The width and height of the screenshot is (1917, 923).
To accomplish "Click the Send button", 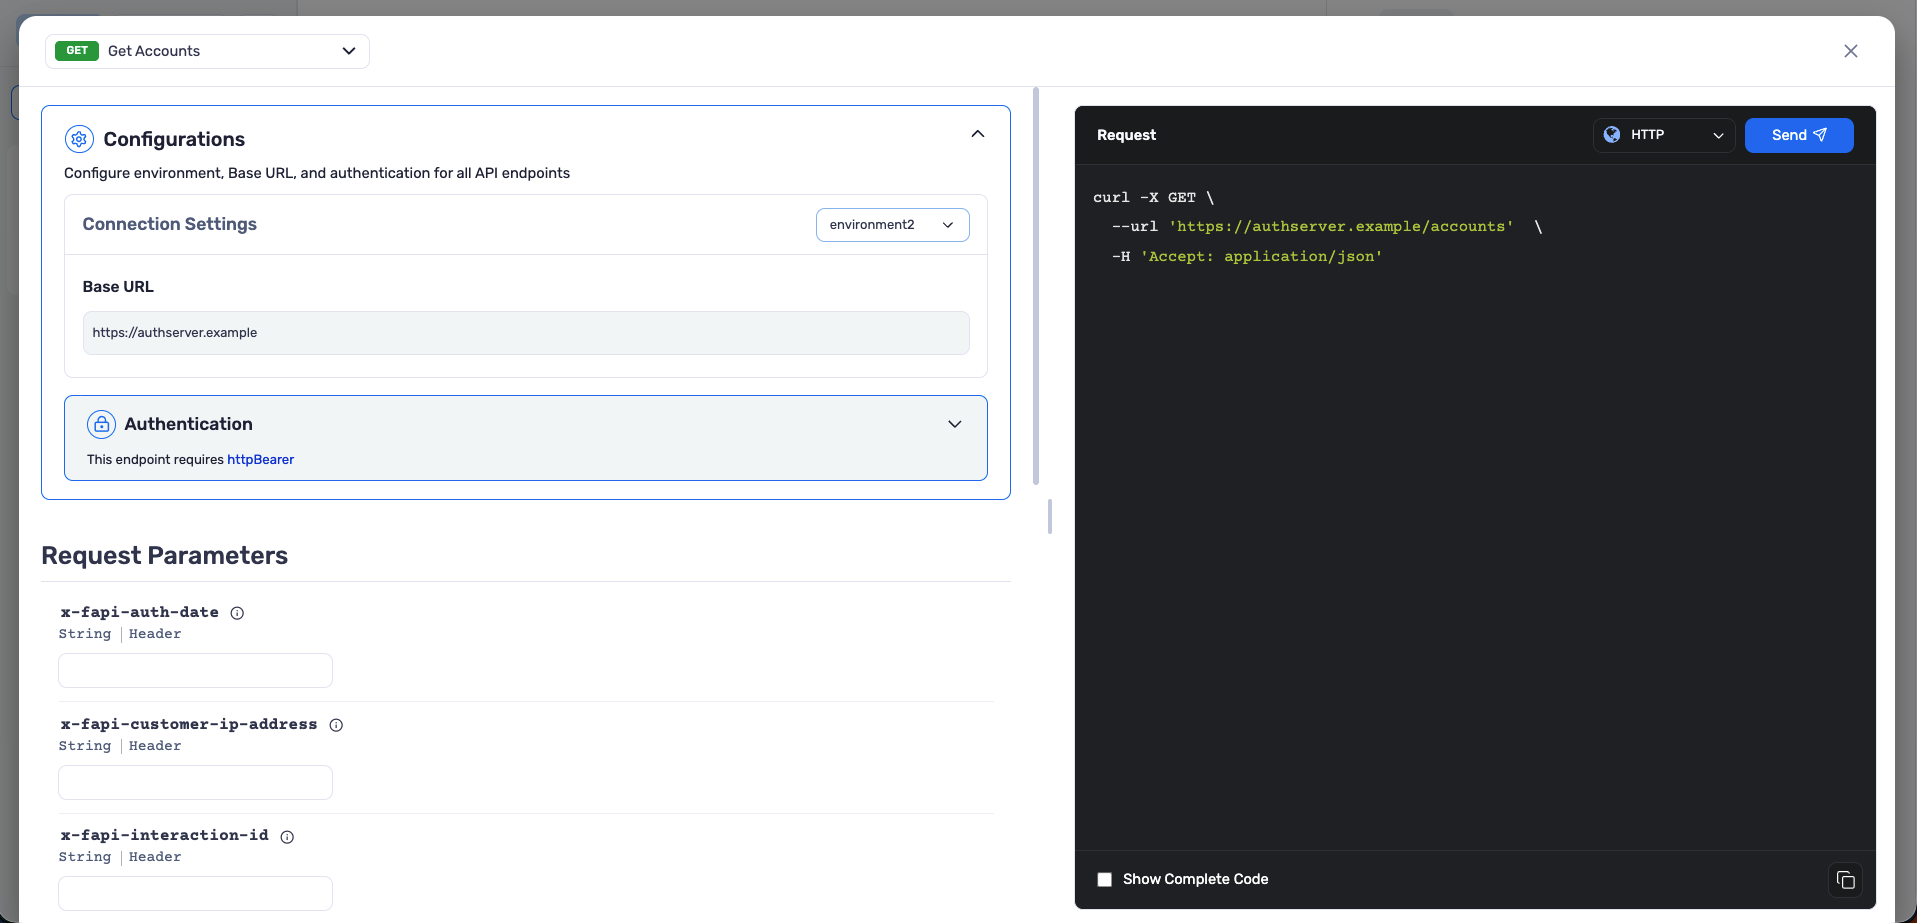I will (1798, 134).
